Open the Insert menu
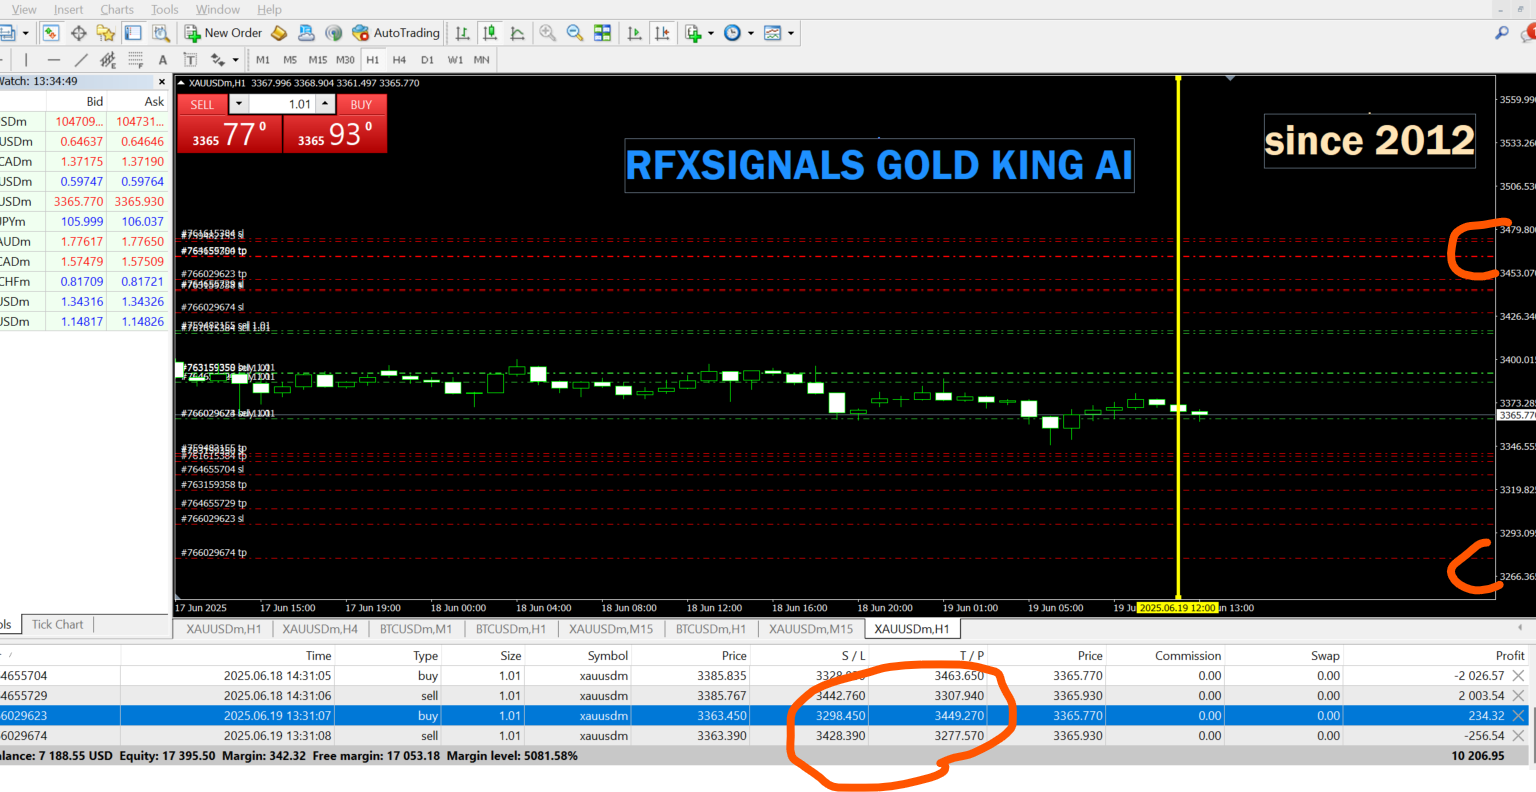Image resolution: width=1536 pixels, height=792 pixels. point(68,9)
